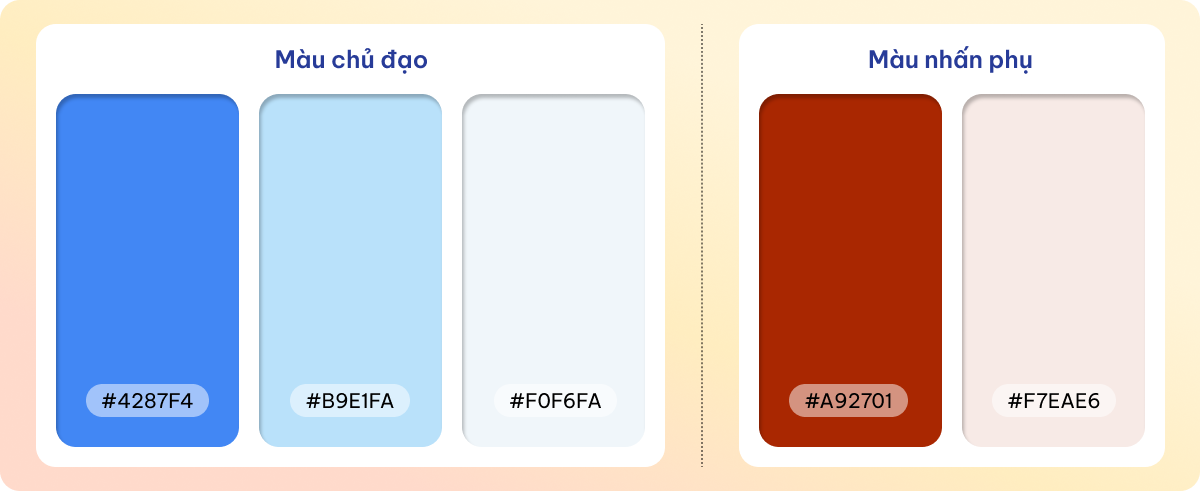Image resolution: width=1200 pixels, height=491 pixels.
Task: Choose the pale #F0F6FA swatch
Action: (553, 270)
